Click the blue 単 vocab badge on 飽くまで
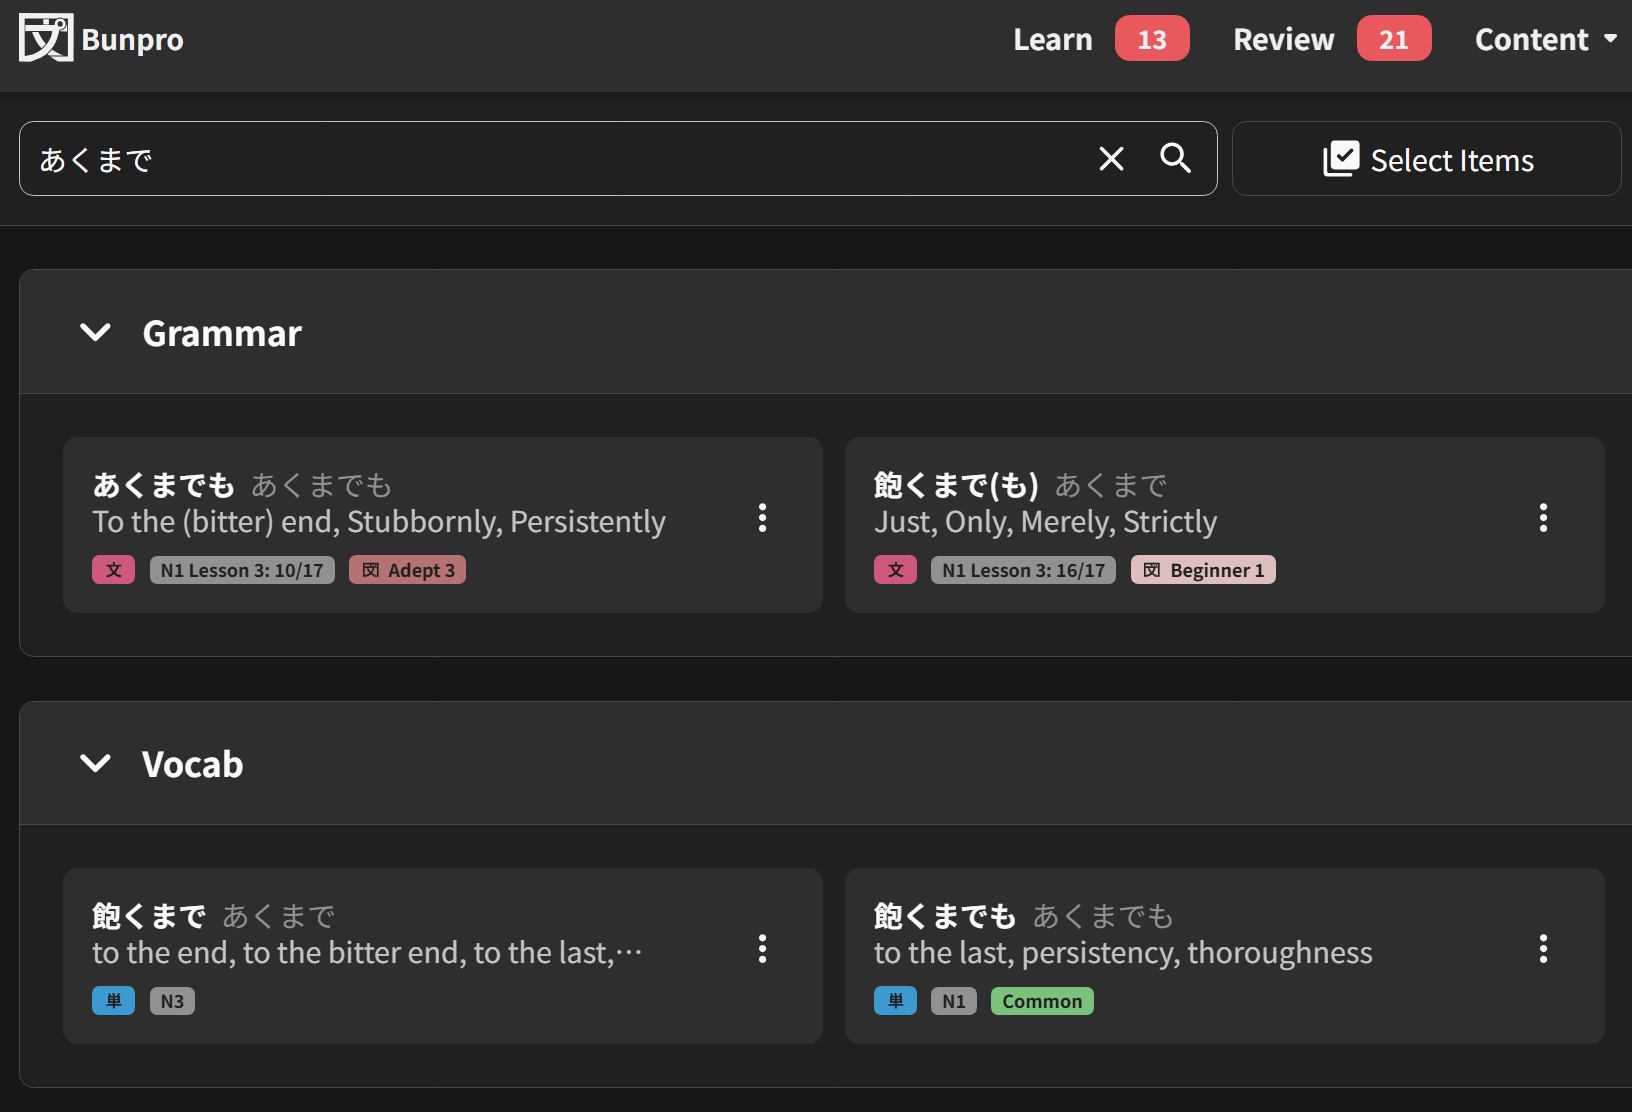 pos(114,1001)
